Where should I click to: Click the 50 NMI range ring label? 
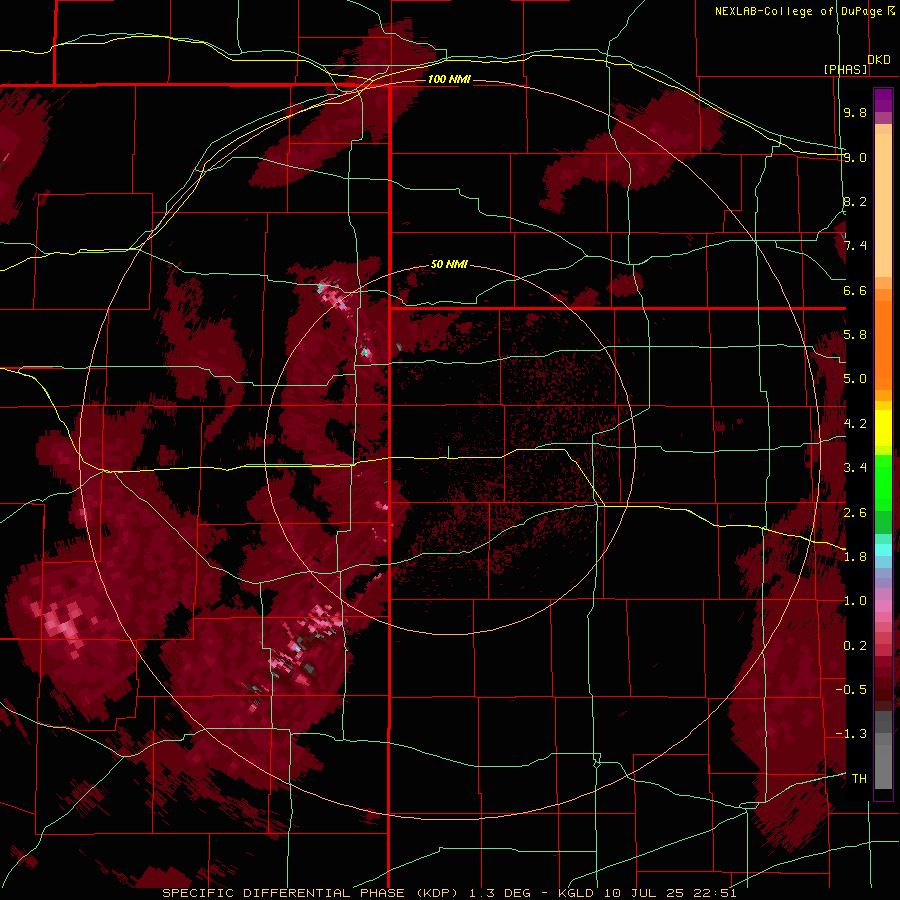pyautogui.click(x=449, y=264)
